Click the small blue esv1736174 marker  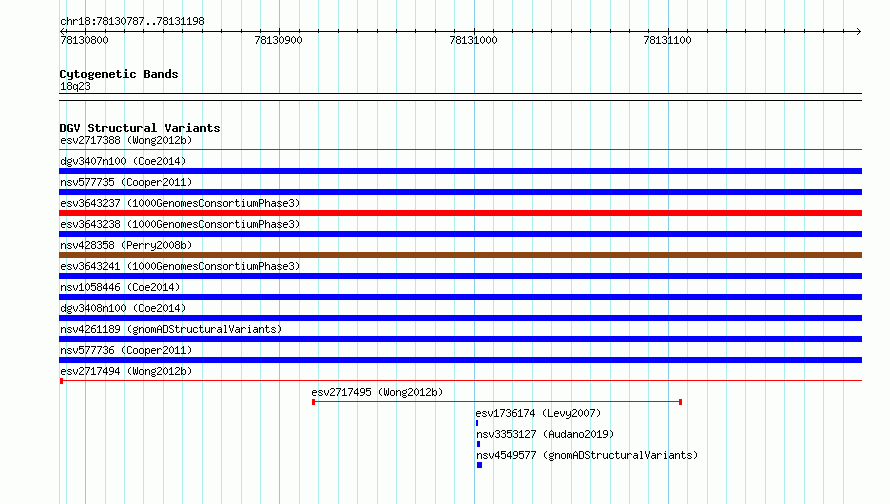[x=477, y=423]
